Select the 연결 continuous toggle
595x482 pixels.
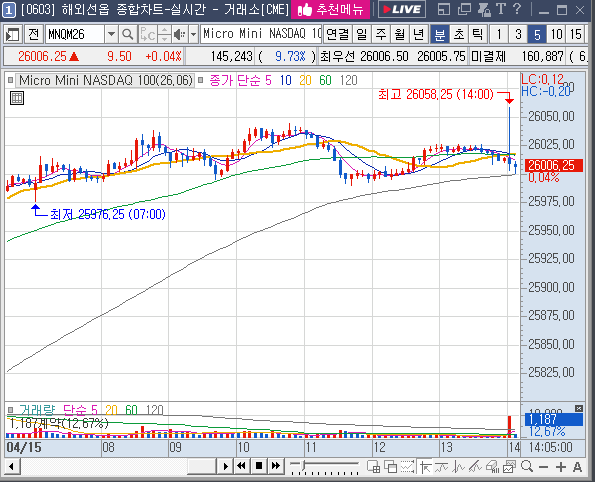coord(337,35)
